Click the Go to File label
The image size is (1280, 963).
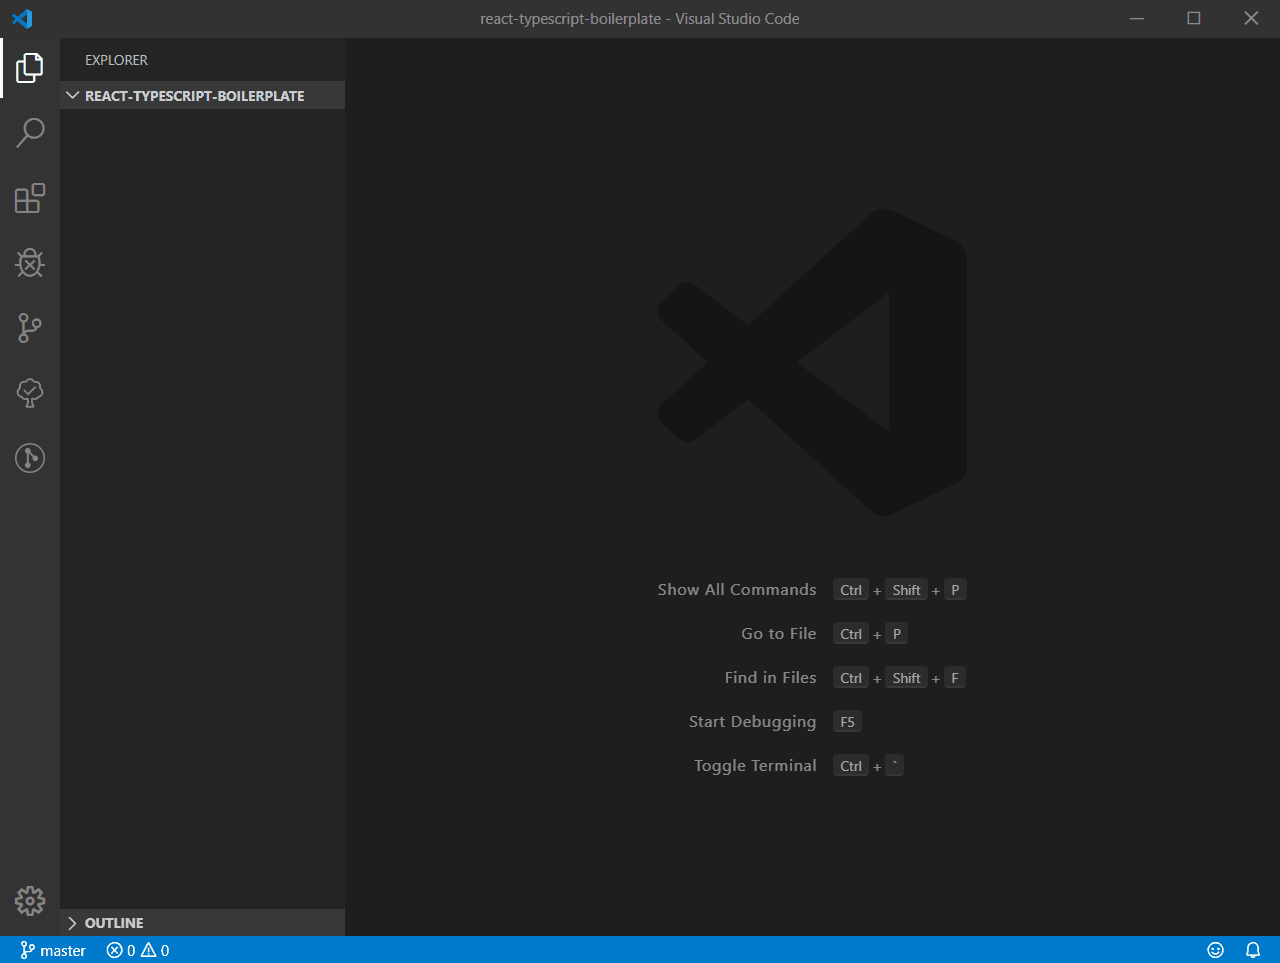[x=779, y=634]
